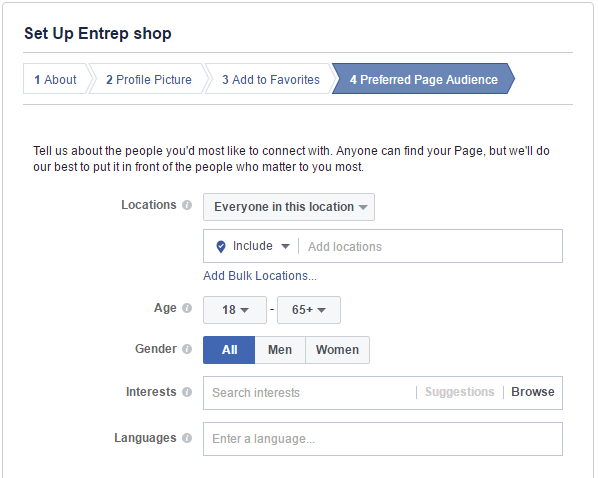Click the info icon beside Languages
The width and height of the screenshot is (598, 478).
coord(187,438)
